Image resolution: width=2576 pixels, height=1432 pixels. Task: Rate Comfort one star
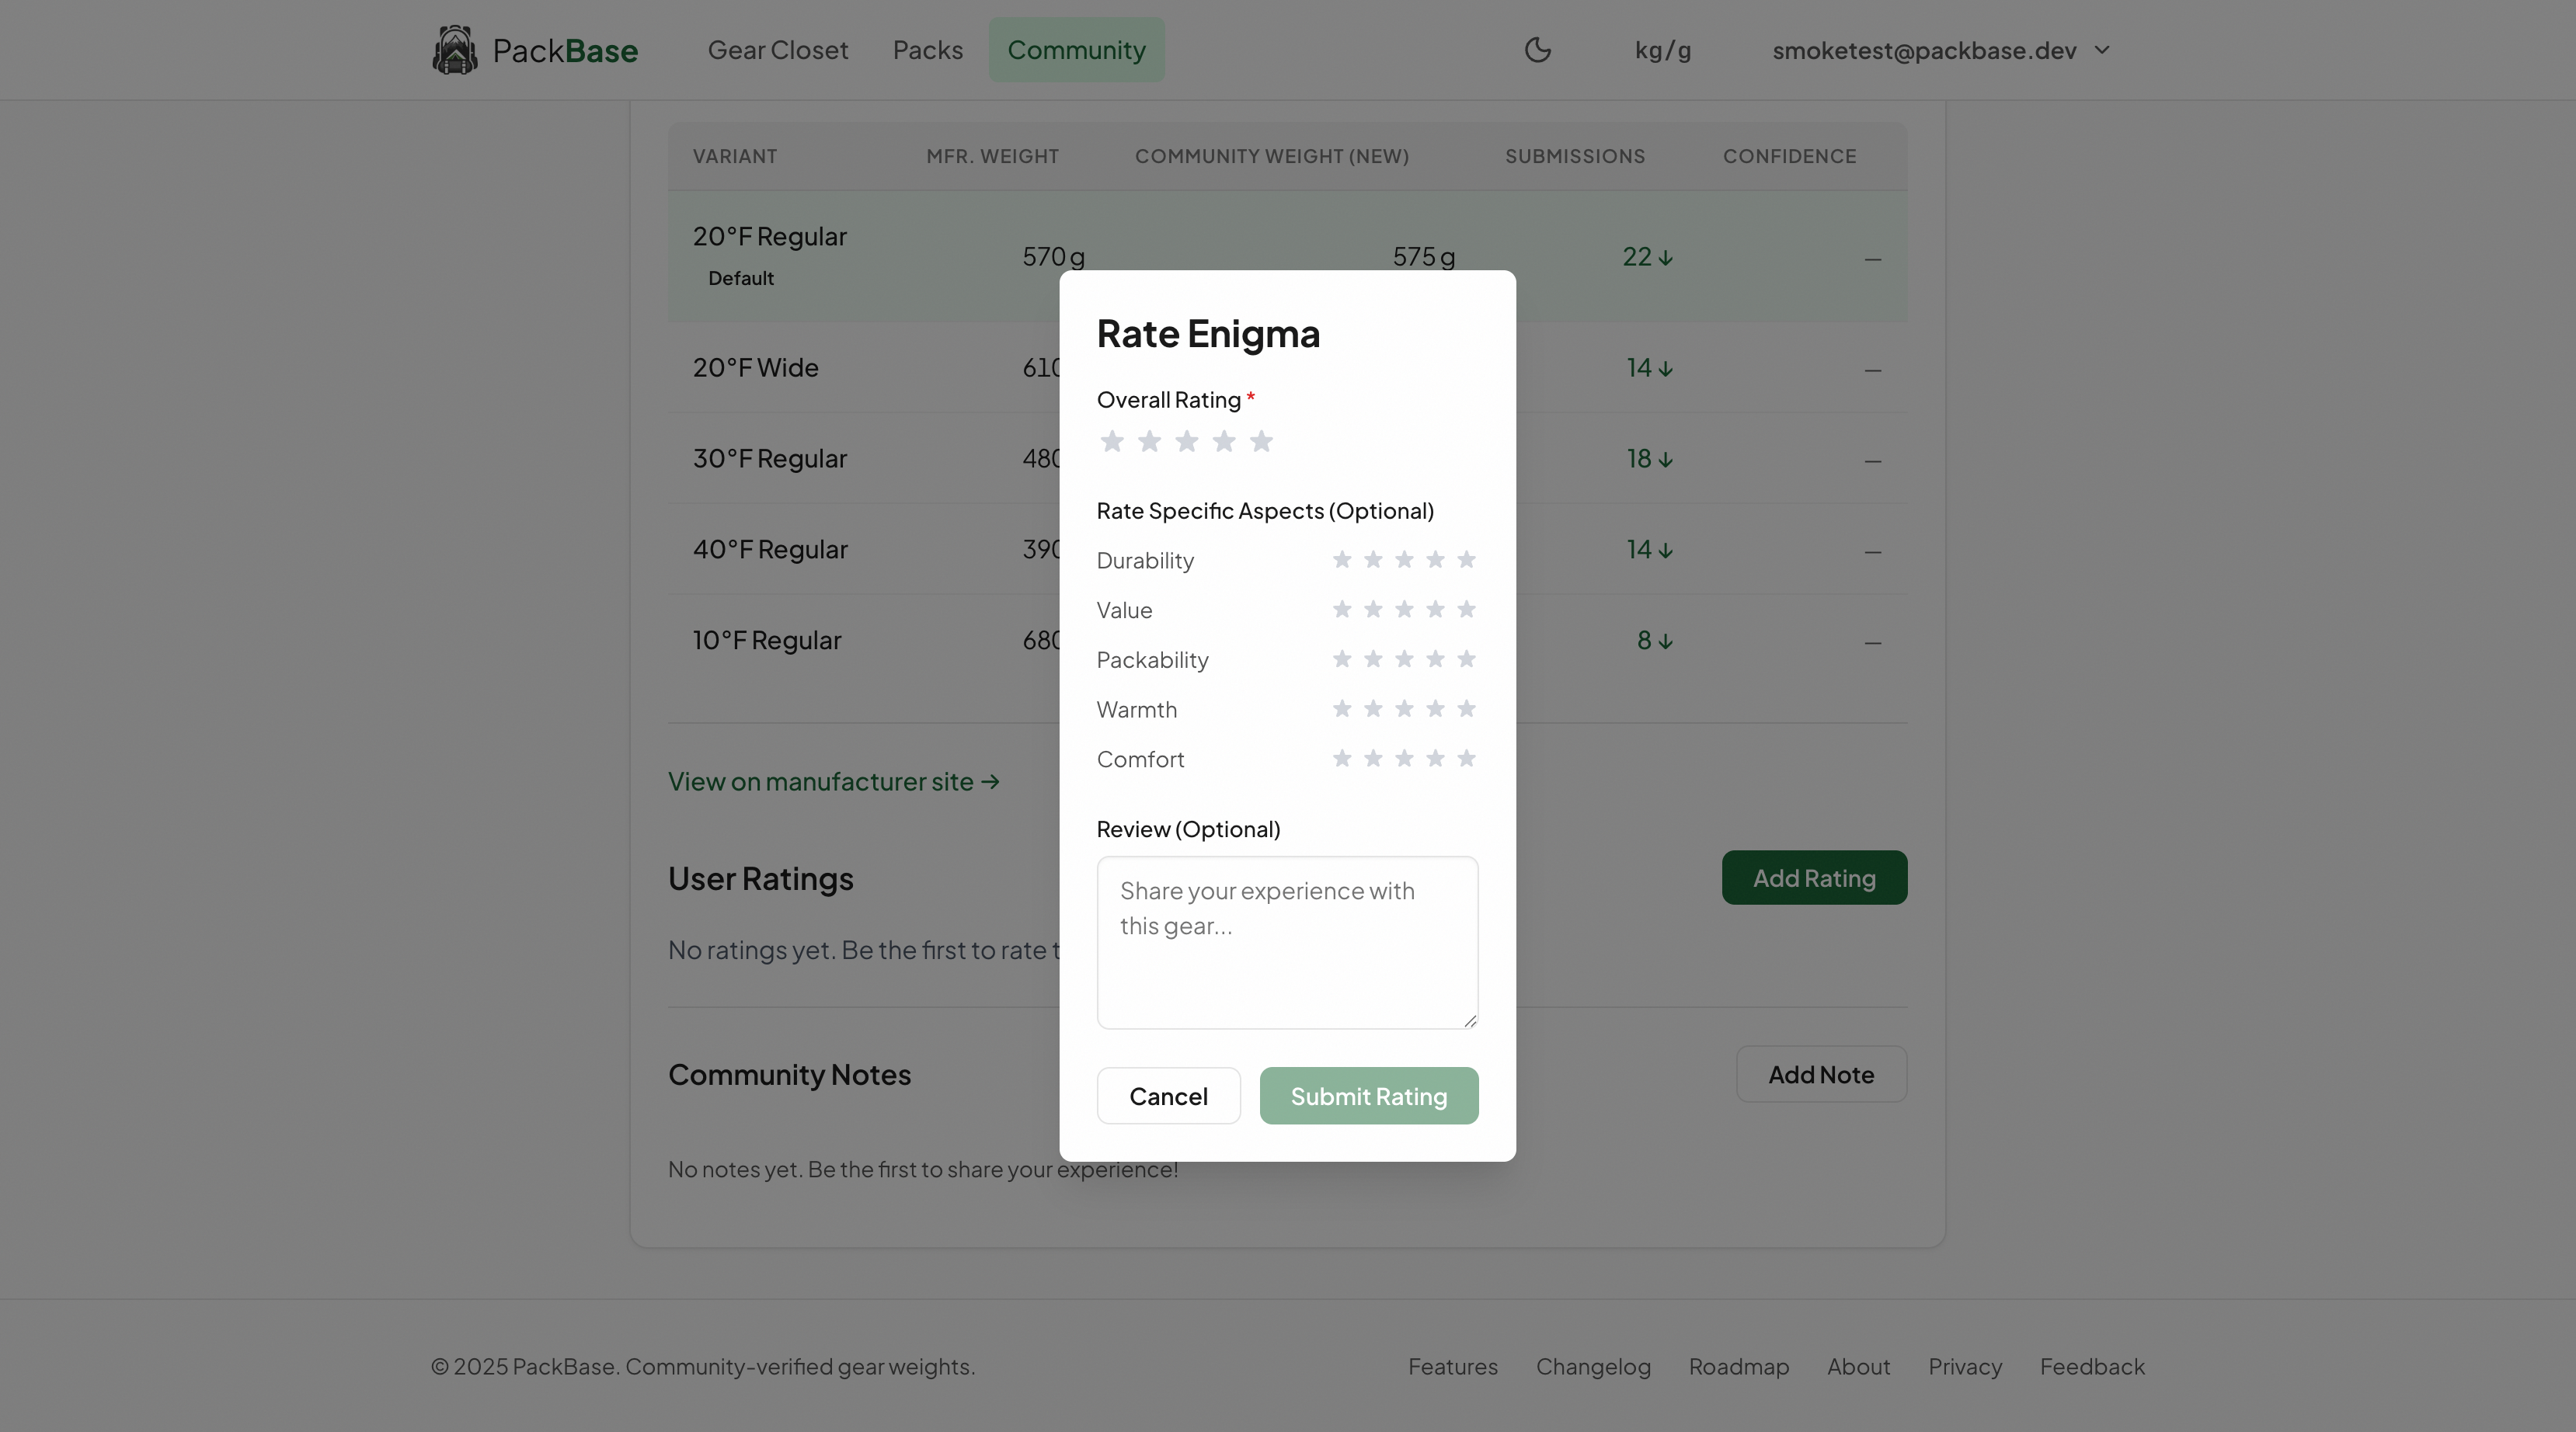[1342, 758]
